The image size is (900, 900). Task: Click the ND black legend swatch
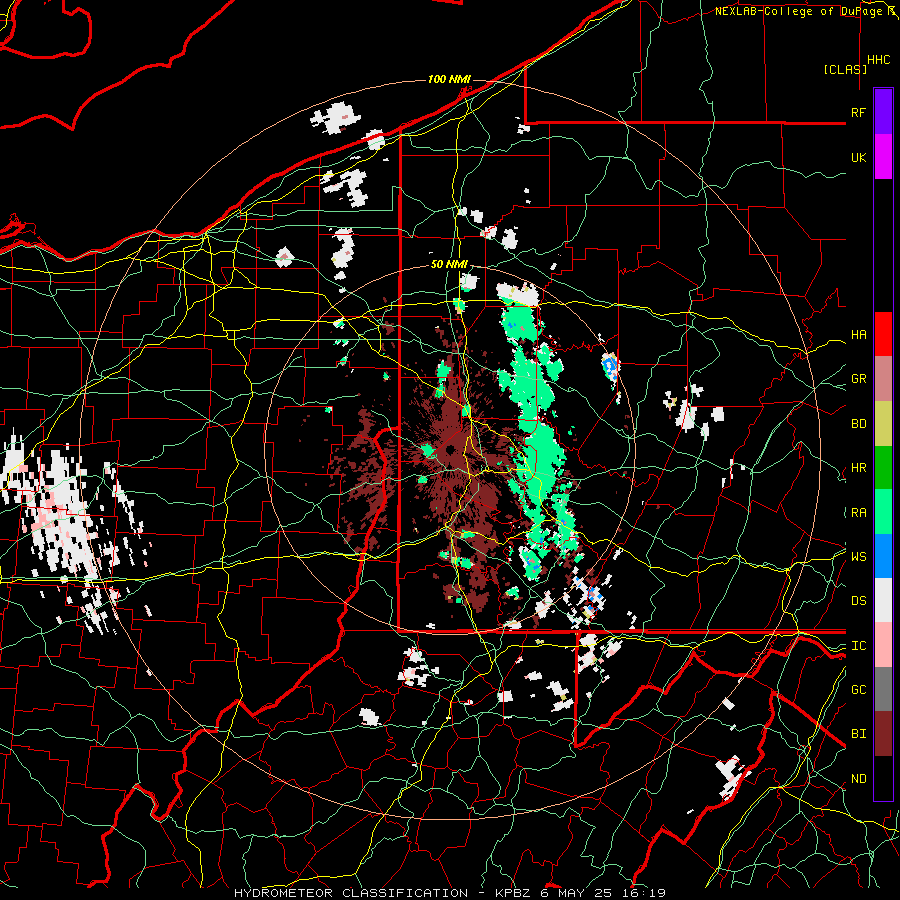[x=883, y=778]
